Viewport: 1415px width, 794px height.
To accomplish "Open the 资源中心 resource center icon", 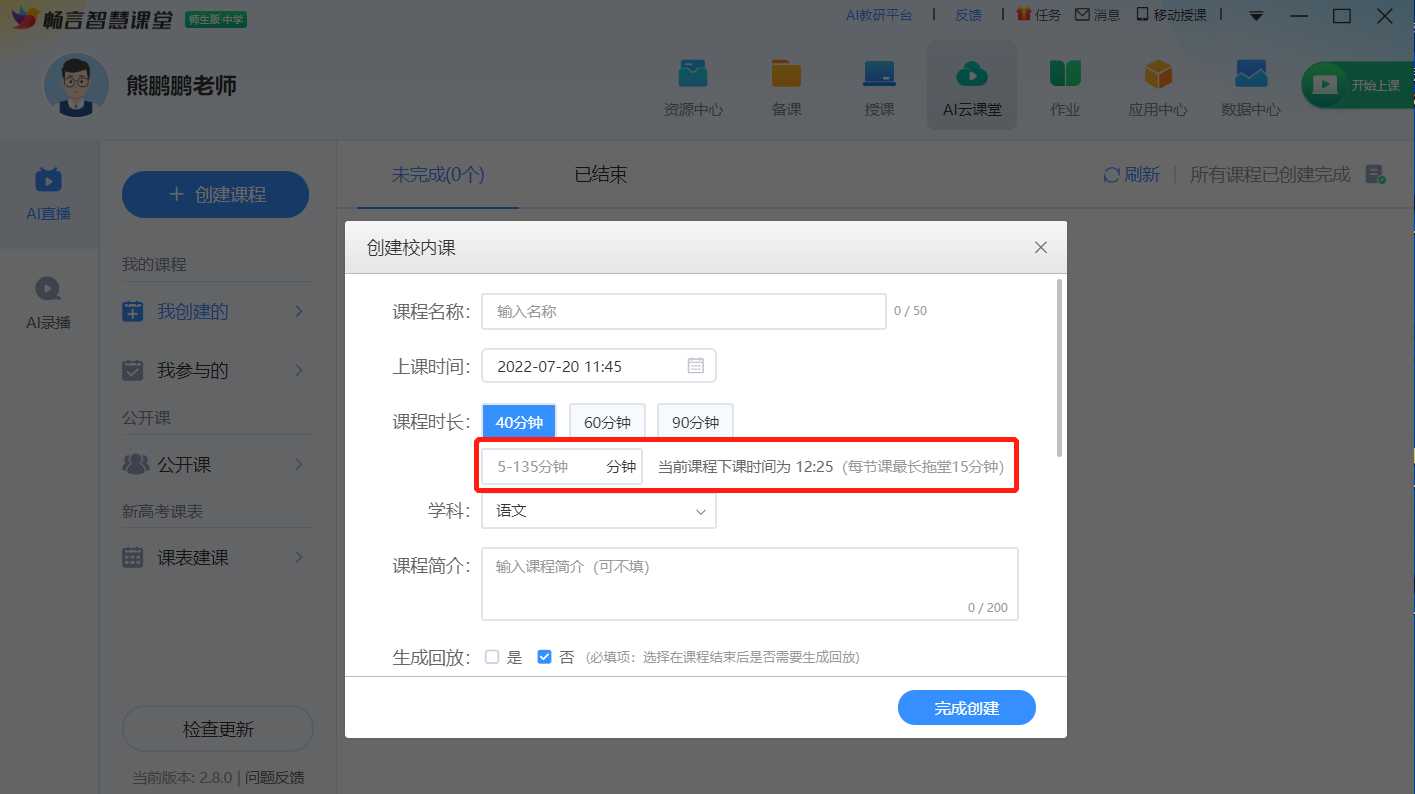I will tap(693, 75).
